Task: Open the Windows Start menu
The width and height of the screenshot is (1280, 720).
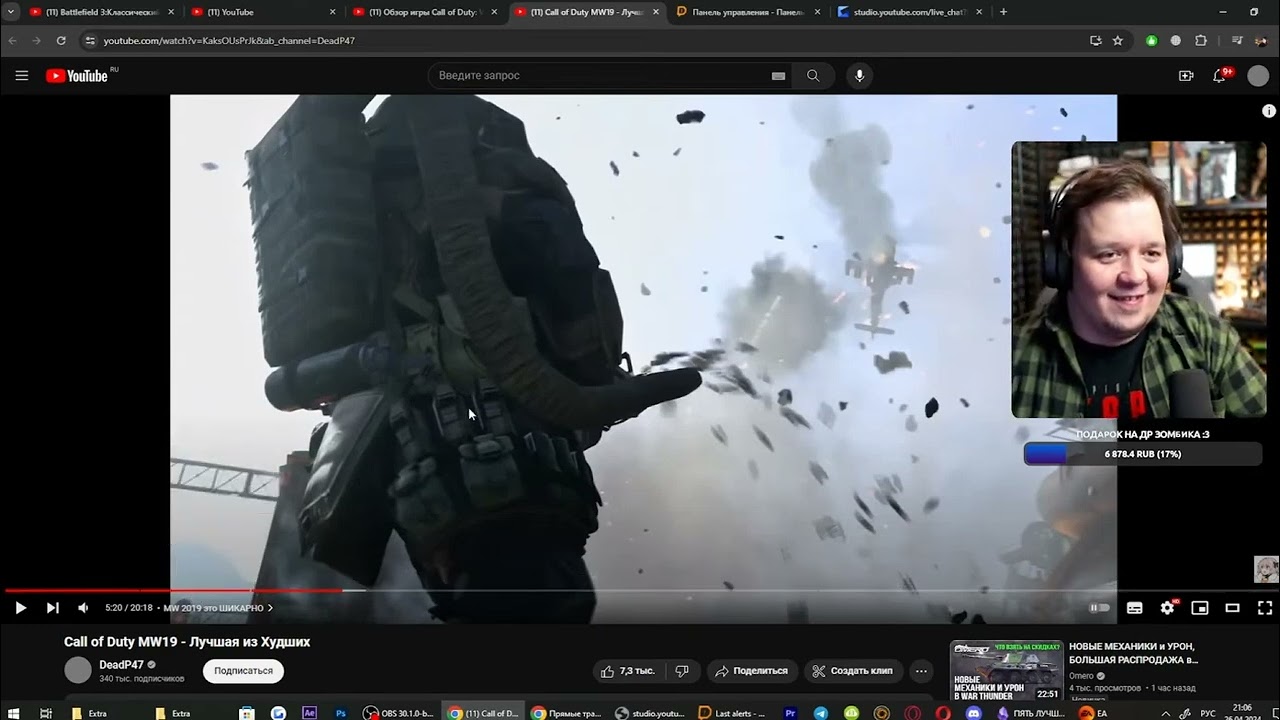Action: click(14, 713)
